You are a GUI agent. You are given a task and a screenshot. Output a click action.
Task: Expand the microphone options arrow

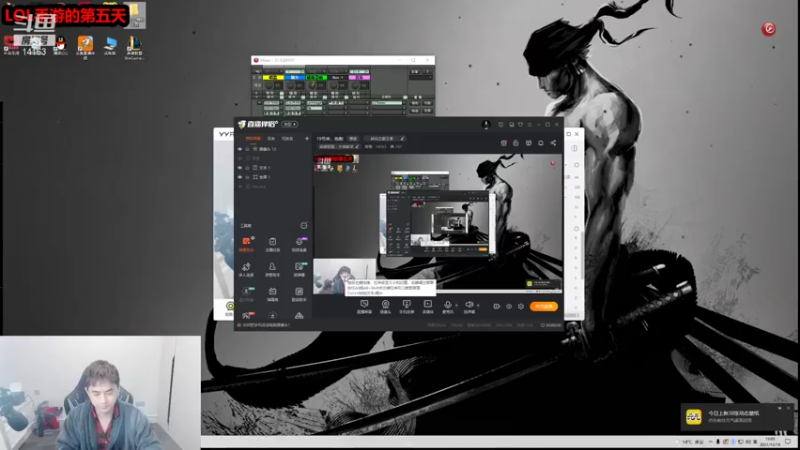pyautogui.click(x=457, y=305)
